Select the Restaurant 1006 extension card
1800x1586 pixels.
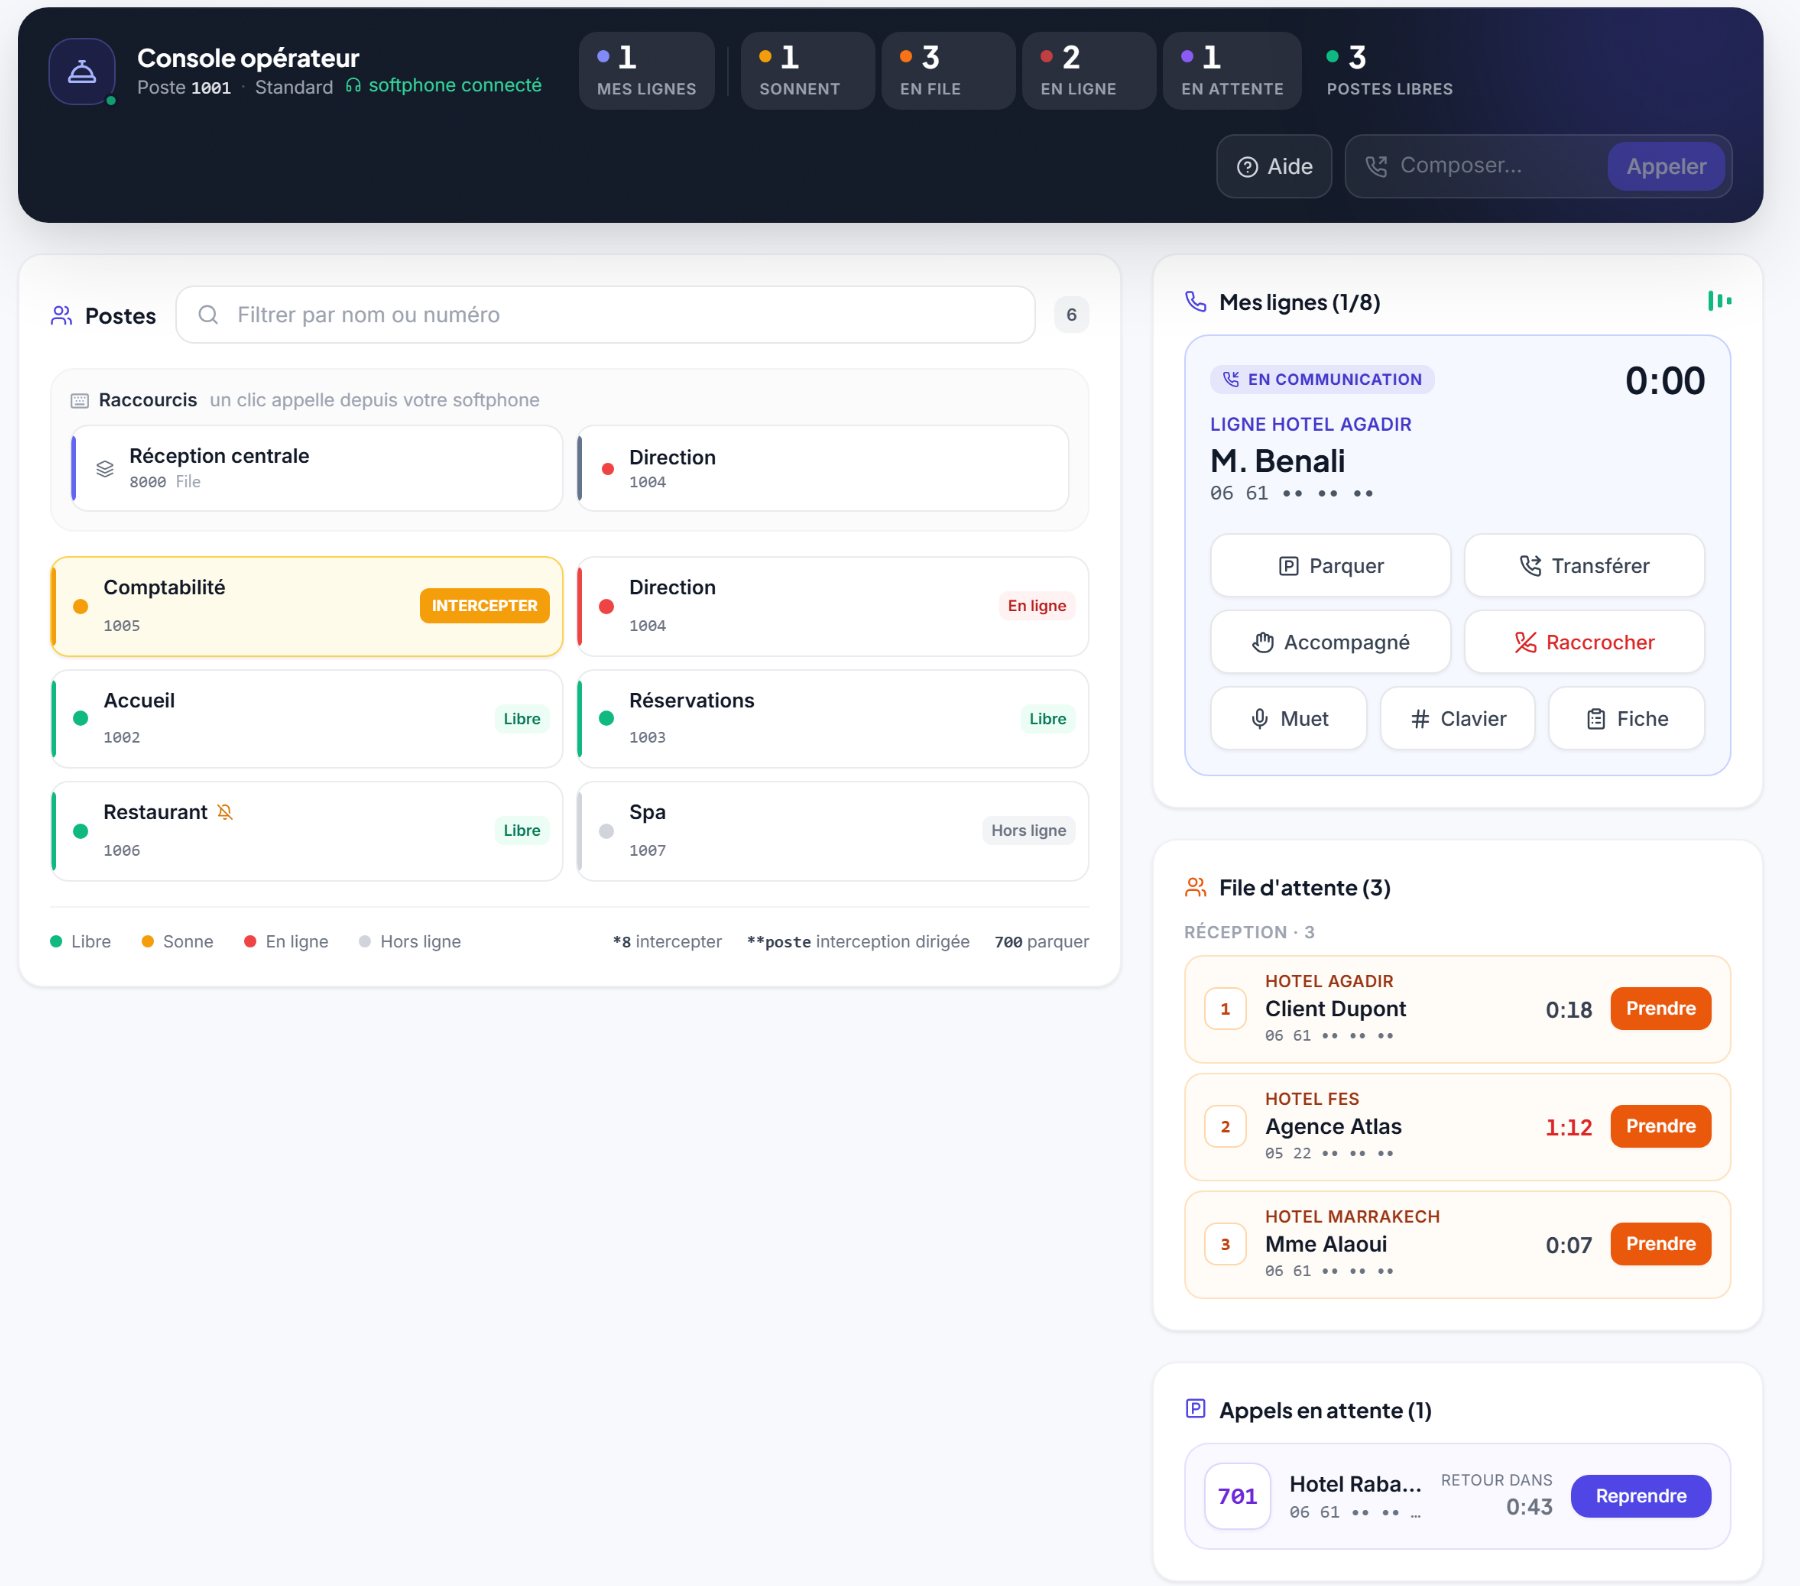point(307,831)
